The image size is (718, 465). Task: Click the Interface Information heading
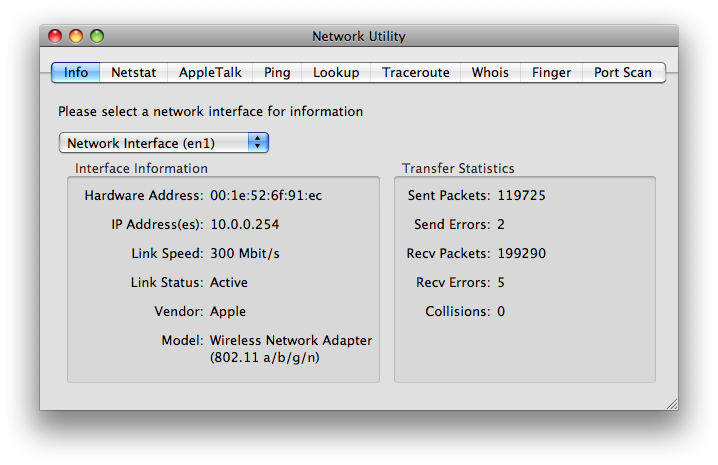pos(141,168)
